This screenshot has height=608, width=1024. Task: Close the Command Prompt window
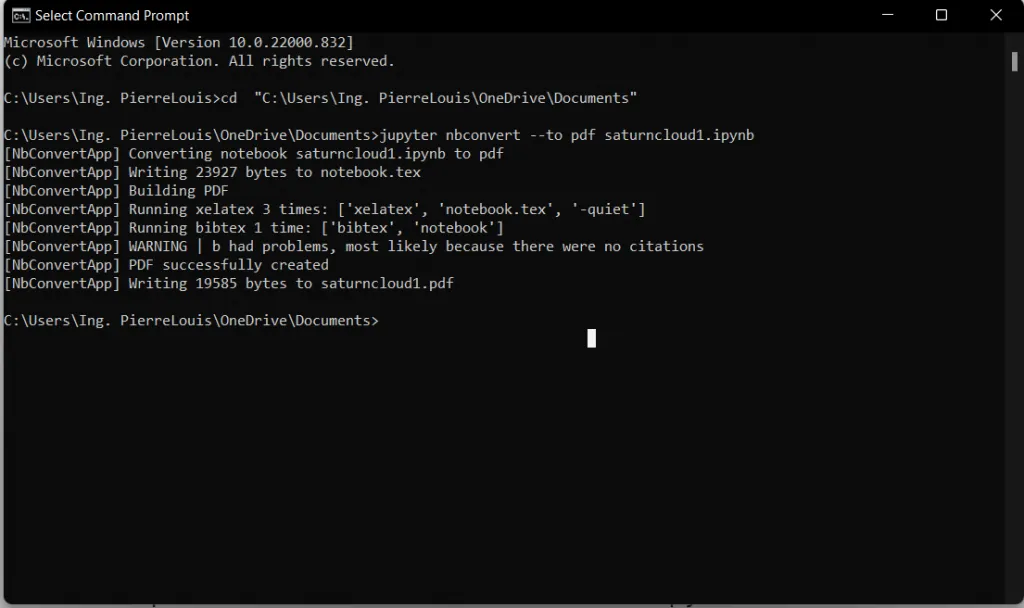click(x=995, y=15)
